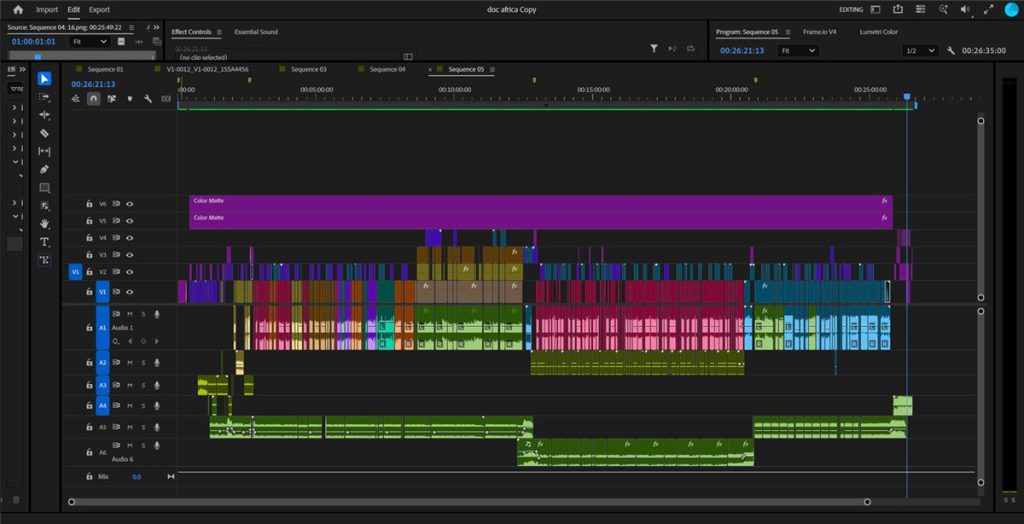Click the captions track icon in timeline
This screenshot has height=524, width=1024.
point(166,99)
